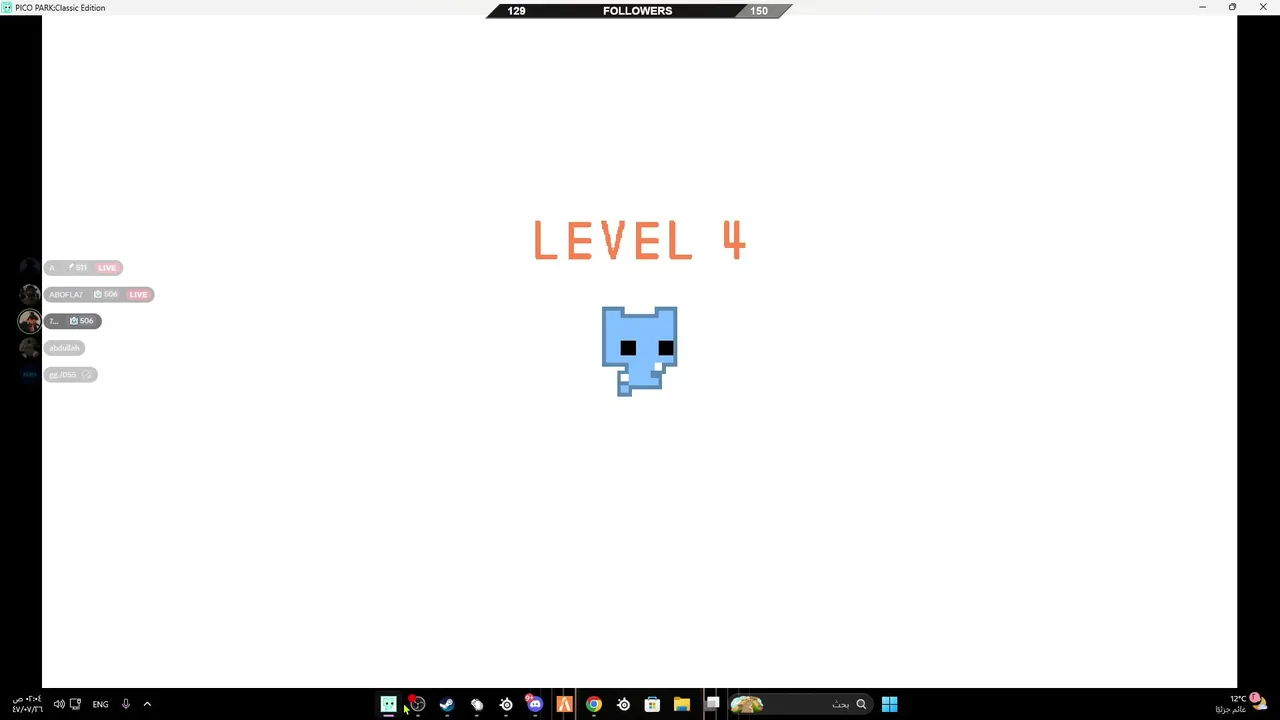The image size is (1280, 720).
Task: Open the Windows Start menu
Action: [889, 704]
